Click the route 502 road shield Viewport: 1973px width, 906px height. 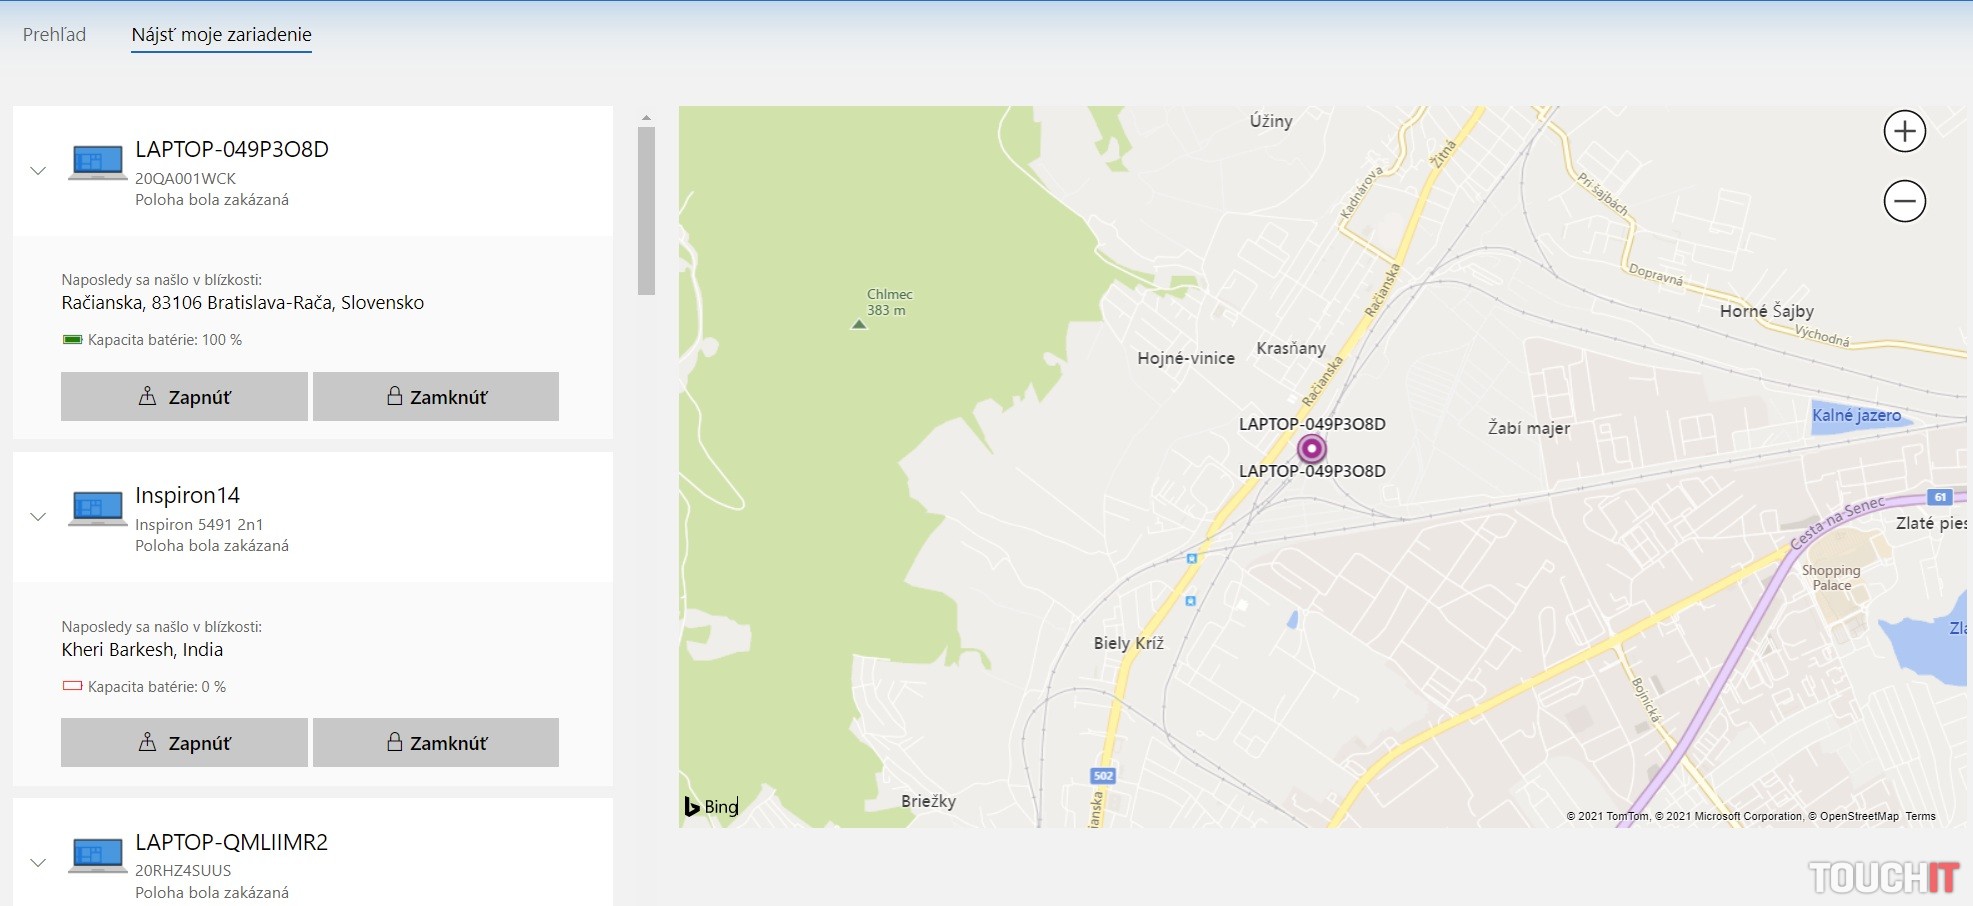[x=1103, y=775]
